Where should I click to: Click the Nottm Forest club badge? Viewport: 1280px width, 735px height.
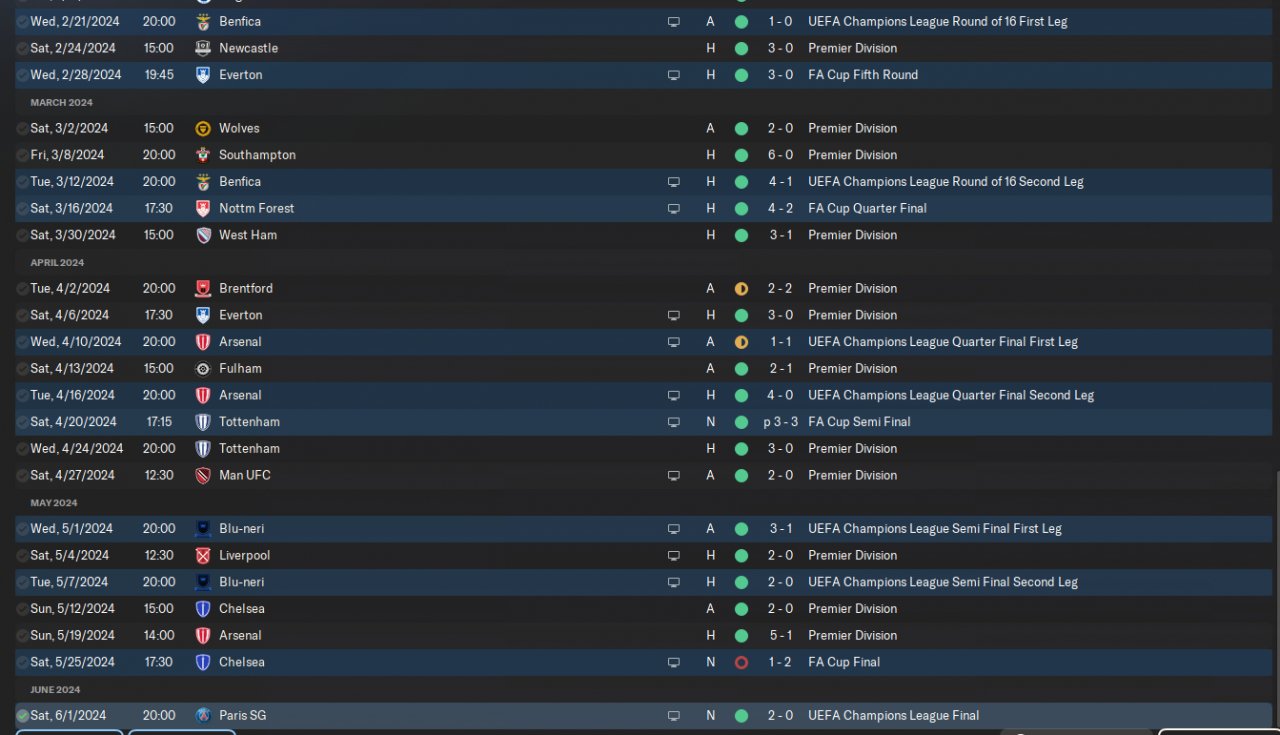(x=203, y=208)
